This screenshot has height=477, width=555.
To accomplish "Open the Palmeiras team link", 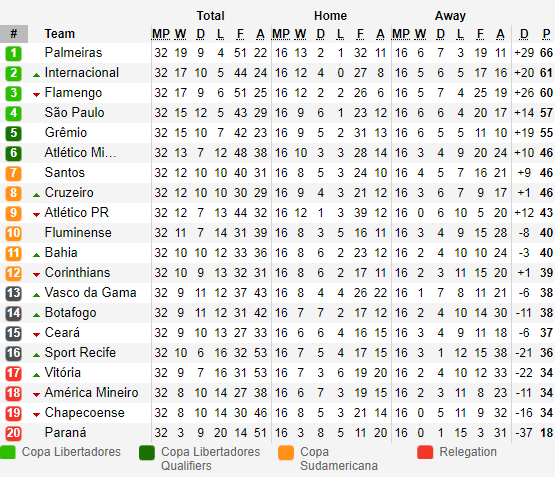I will coord(73,52).
